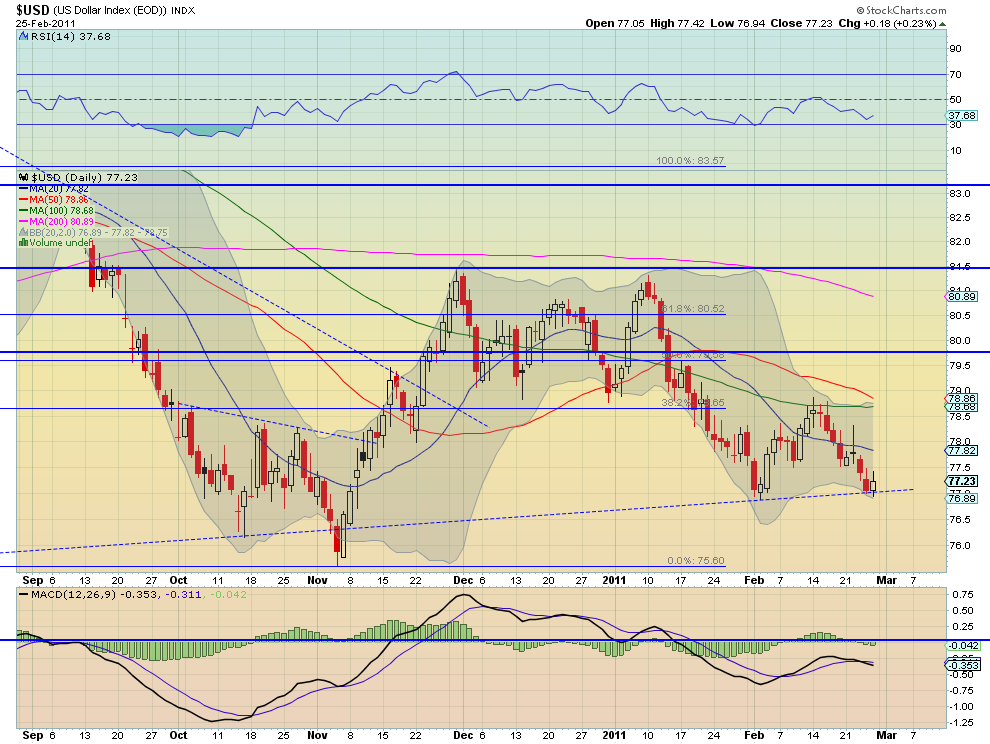
Task: Click the 61.8%: 80.52 Fibonacci label
Action: tap(693, 309)
